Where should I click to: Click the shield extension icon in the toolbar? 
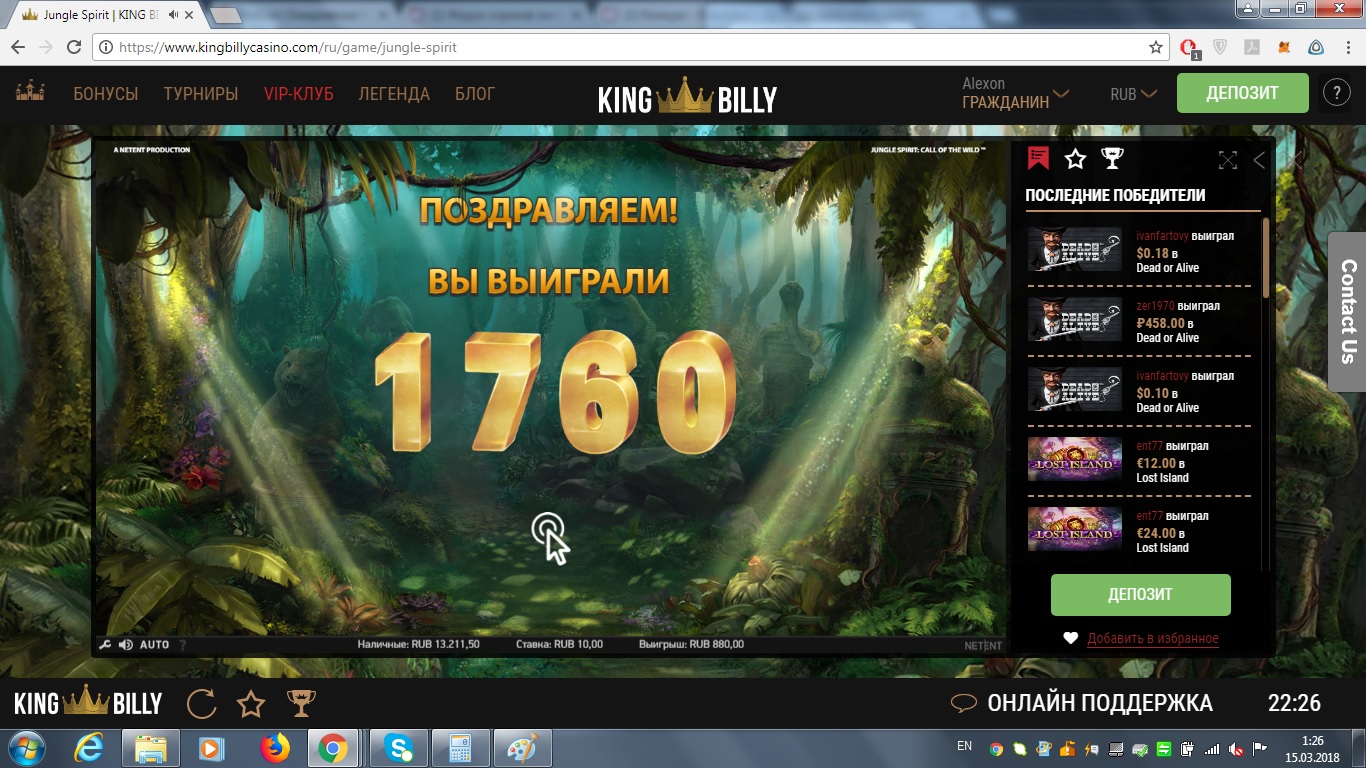click(1220, 47)
